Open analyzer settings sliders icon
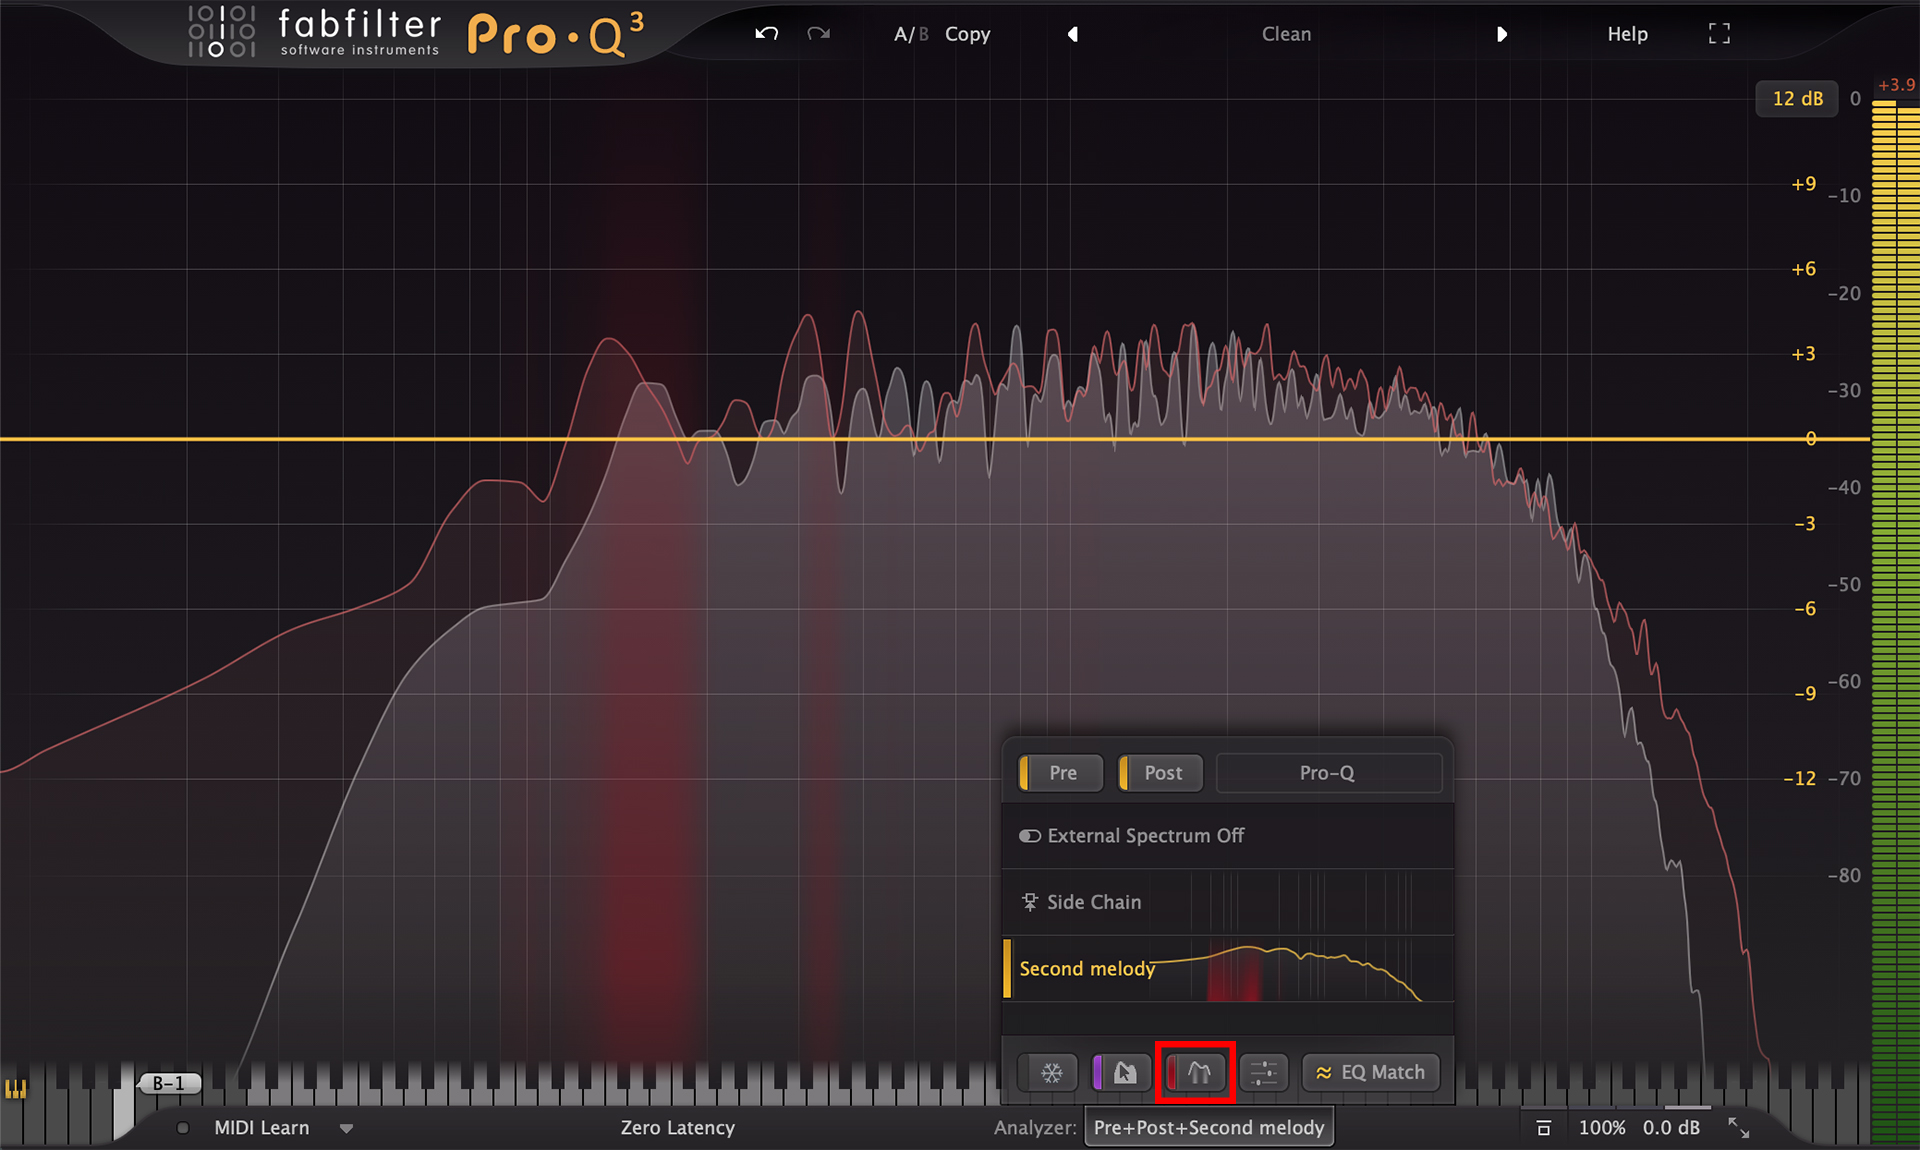 [x=1264, y=1073]
